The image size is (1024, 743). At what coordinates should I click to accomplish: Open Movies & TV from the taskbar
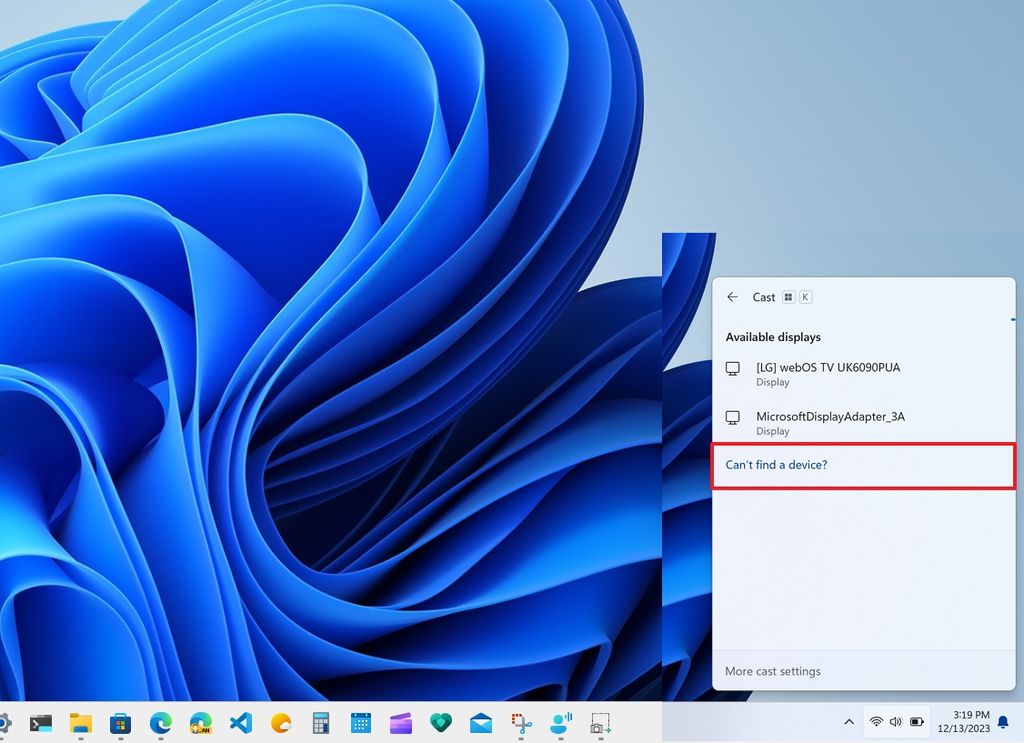[402, 722]
